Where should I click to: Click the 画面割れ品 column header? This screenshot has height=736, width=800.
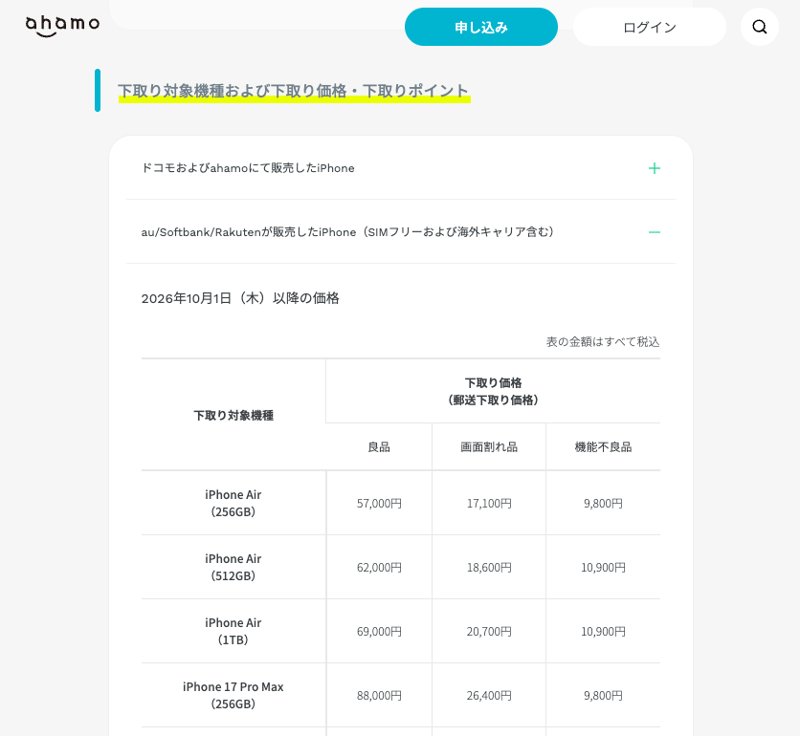(x=489, y=447)
